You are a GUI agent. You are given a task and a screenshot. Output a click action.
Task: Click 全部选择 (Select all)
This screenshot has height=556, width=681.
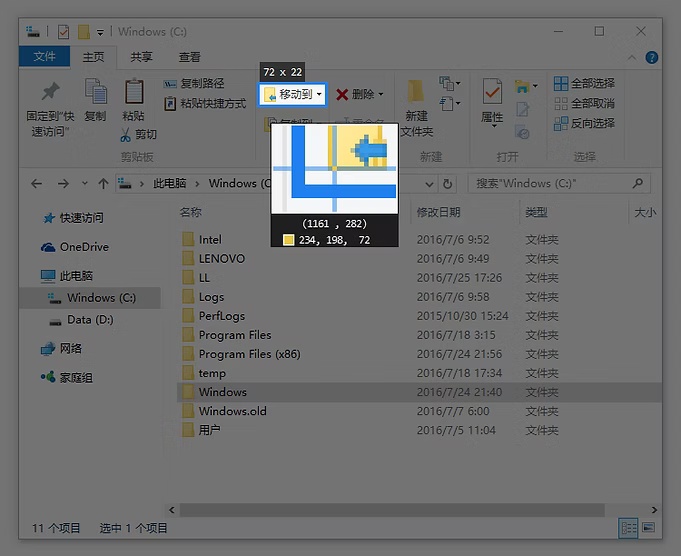585,84
